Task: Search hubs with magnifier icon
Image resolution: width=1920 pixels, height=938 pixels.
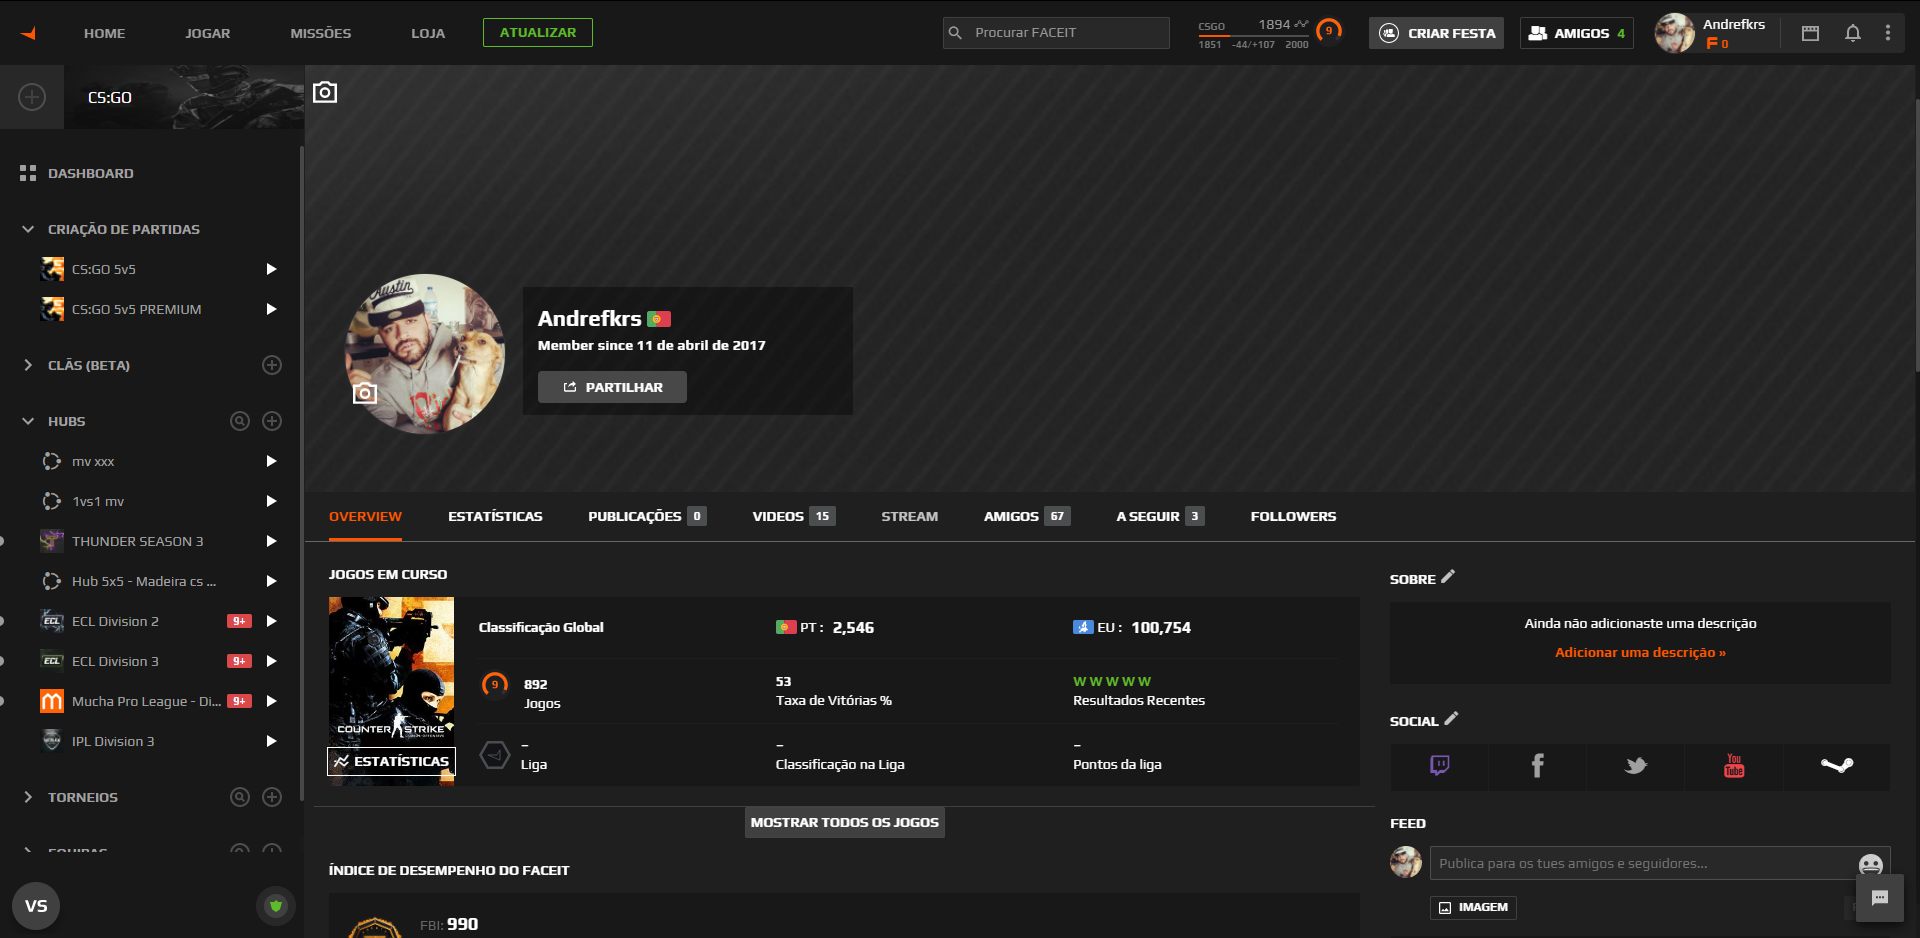Action: (x=240, y=421)
